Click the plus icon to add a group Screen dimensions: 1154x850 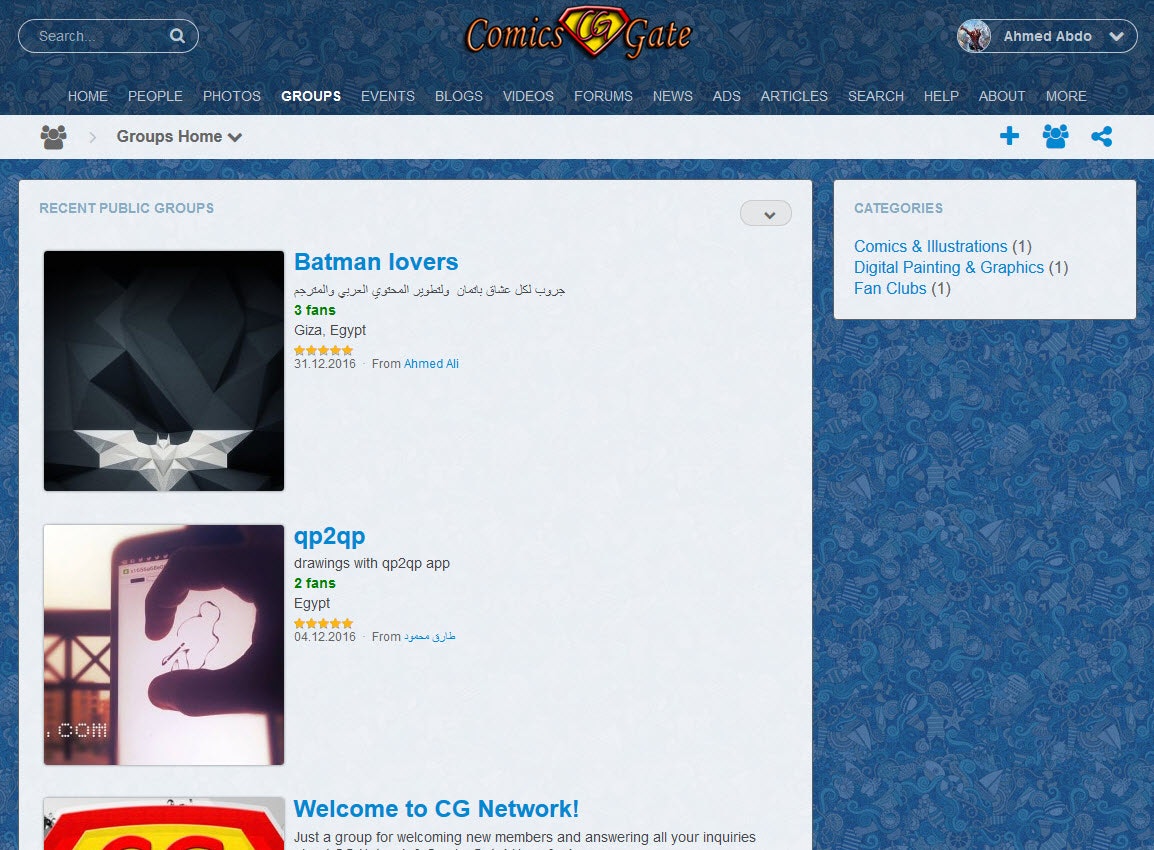click(x=1009, y=136)
